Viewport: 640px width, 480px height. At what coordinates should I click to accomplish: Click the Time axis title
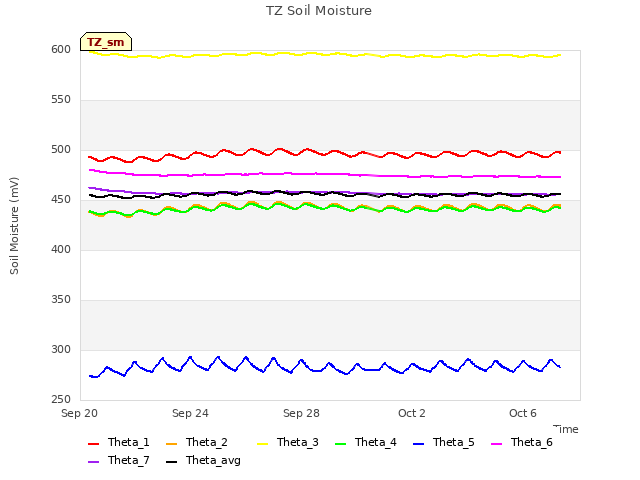566,429
